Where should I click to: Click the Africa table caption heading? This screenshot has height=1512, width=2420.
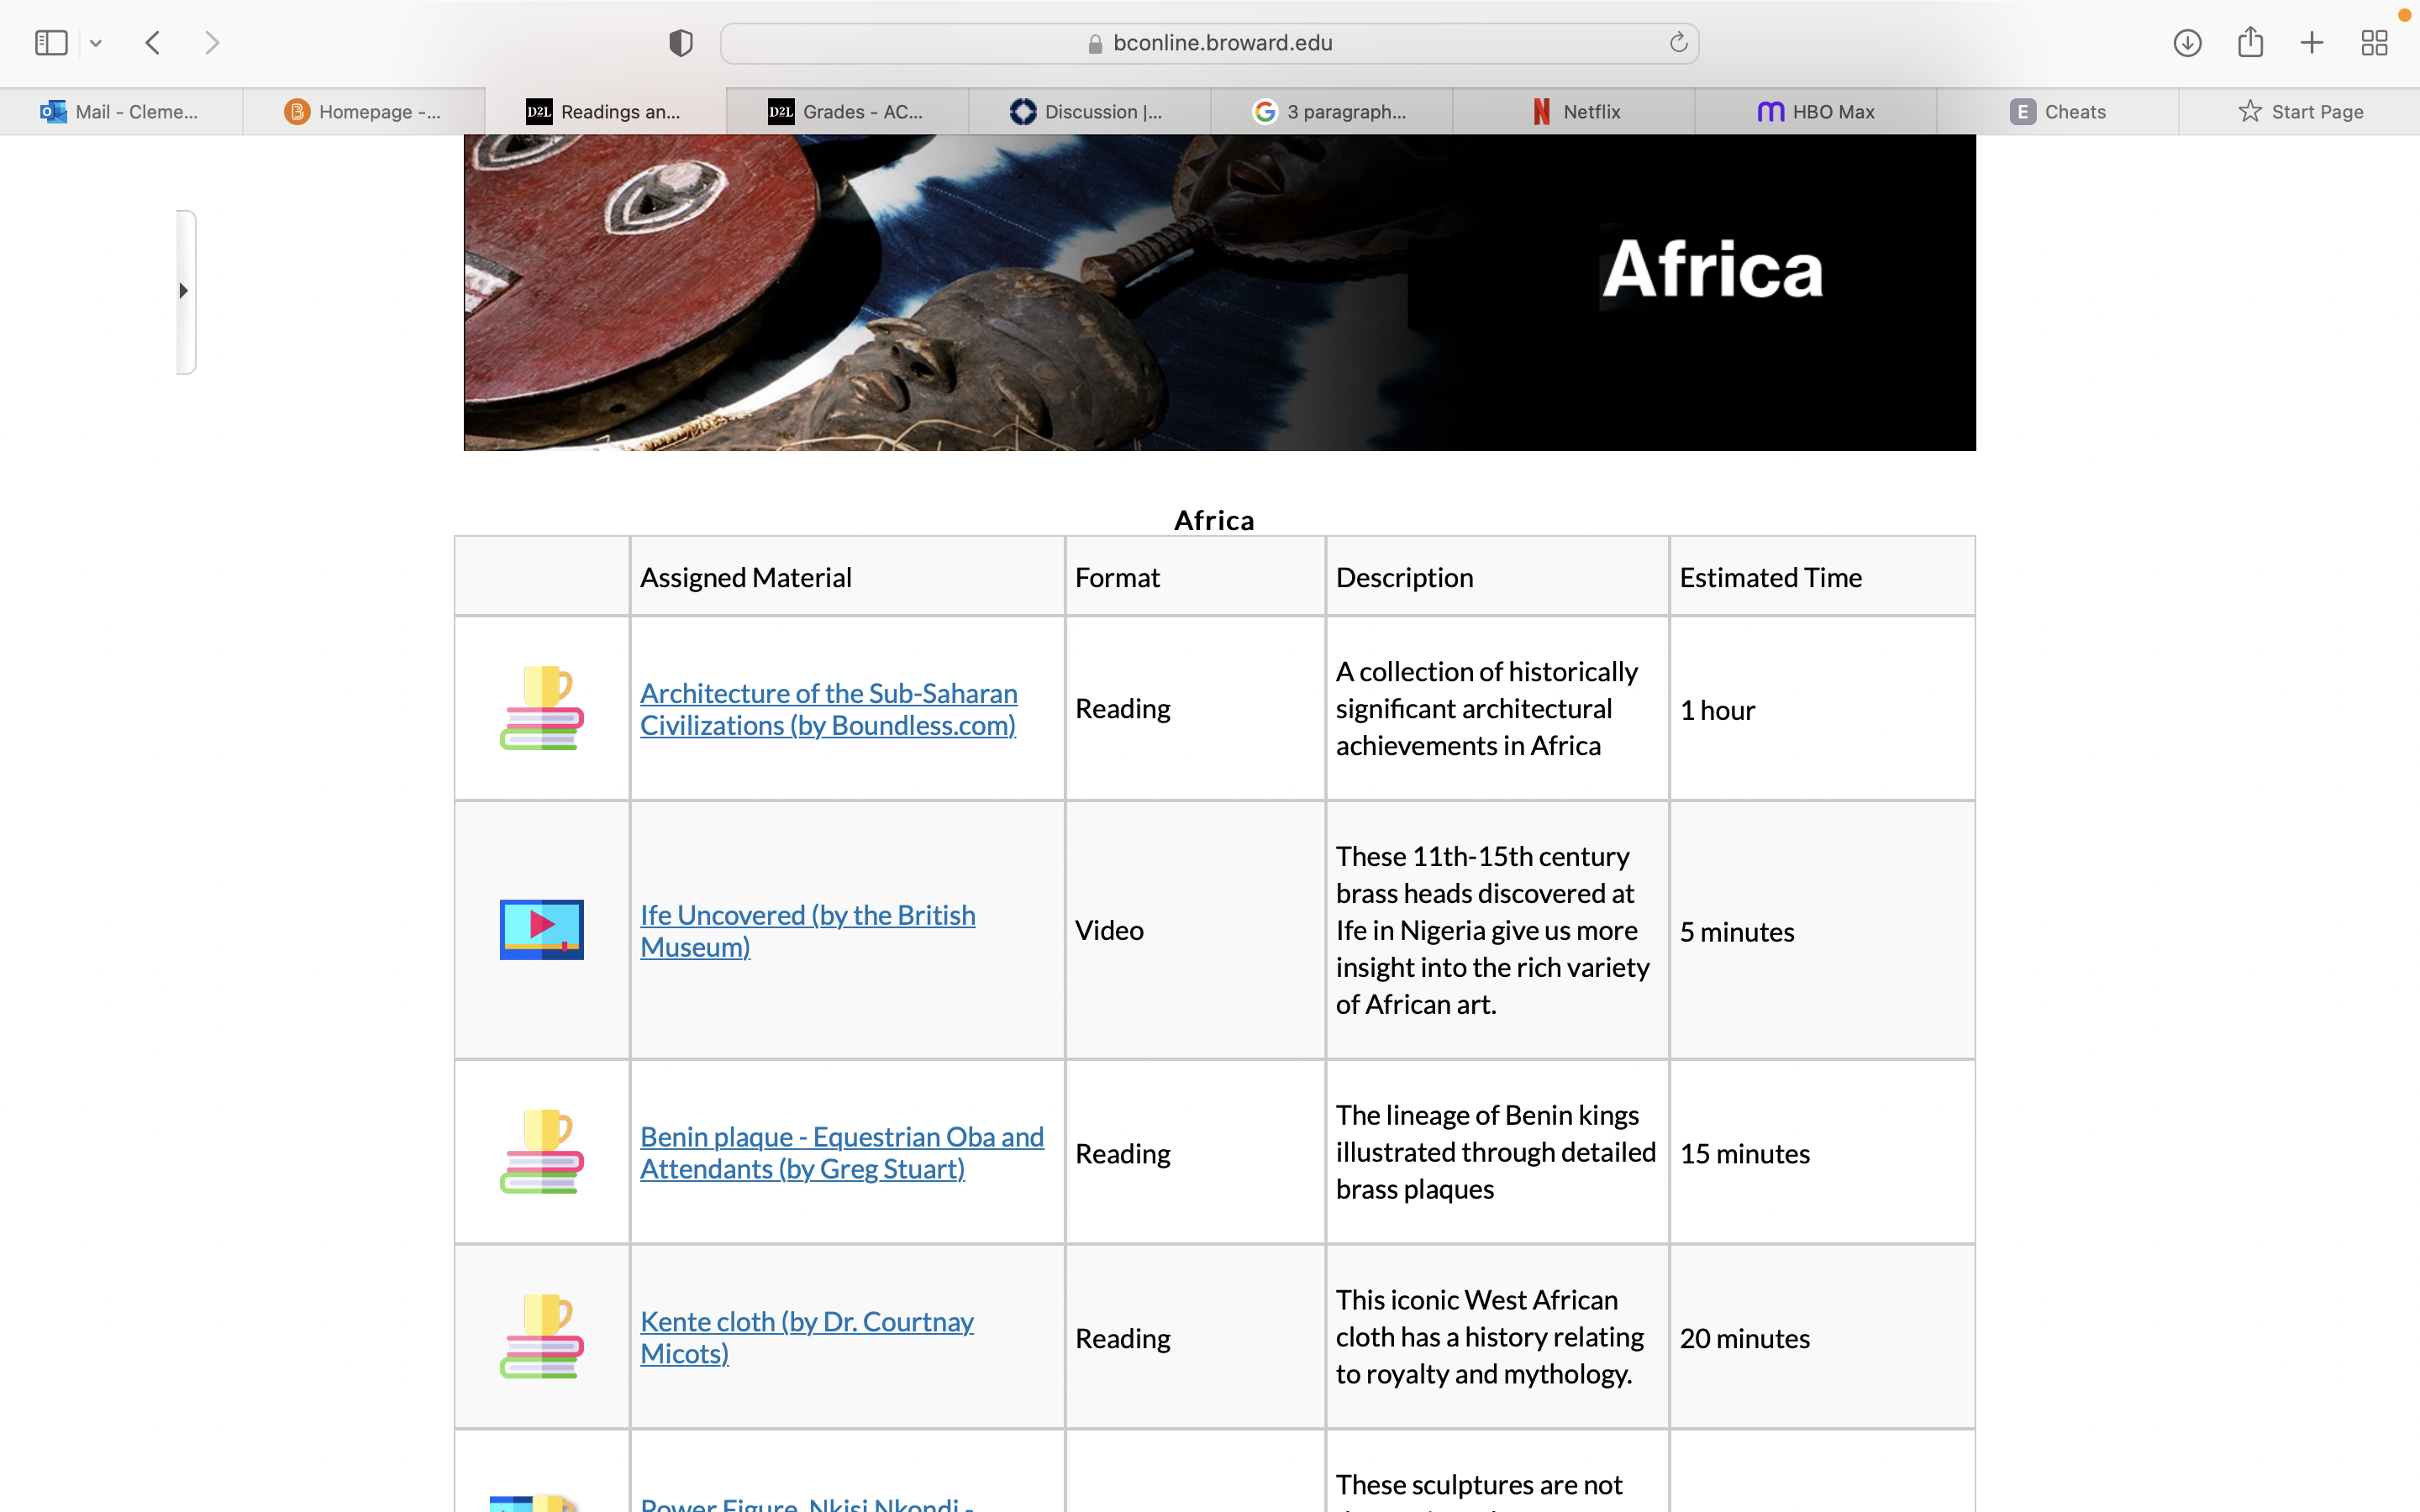tap(1214, 520)
